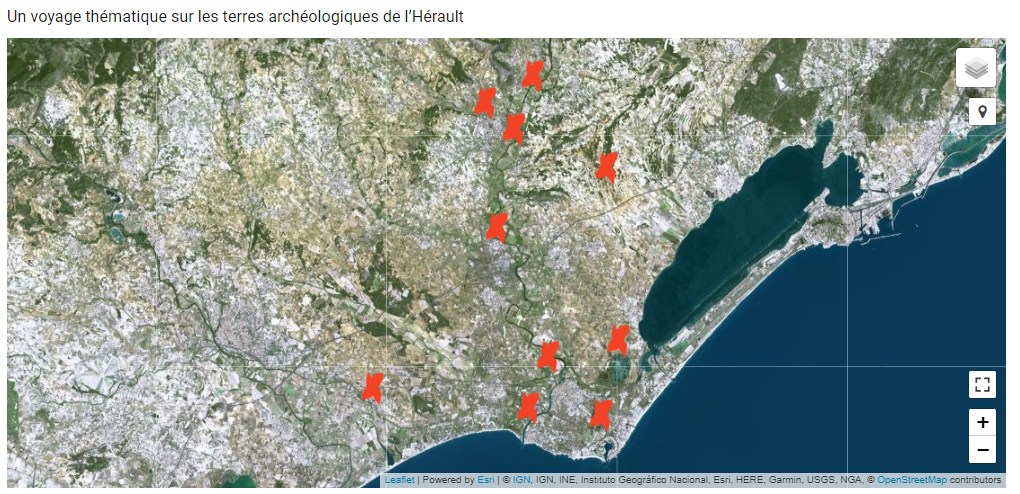Open the OpenStreetMap contributors link
This screenshot has height=494, width=1020.
[911, 480]
